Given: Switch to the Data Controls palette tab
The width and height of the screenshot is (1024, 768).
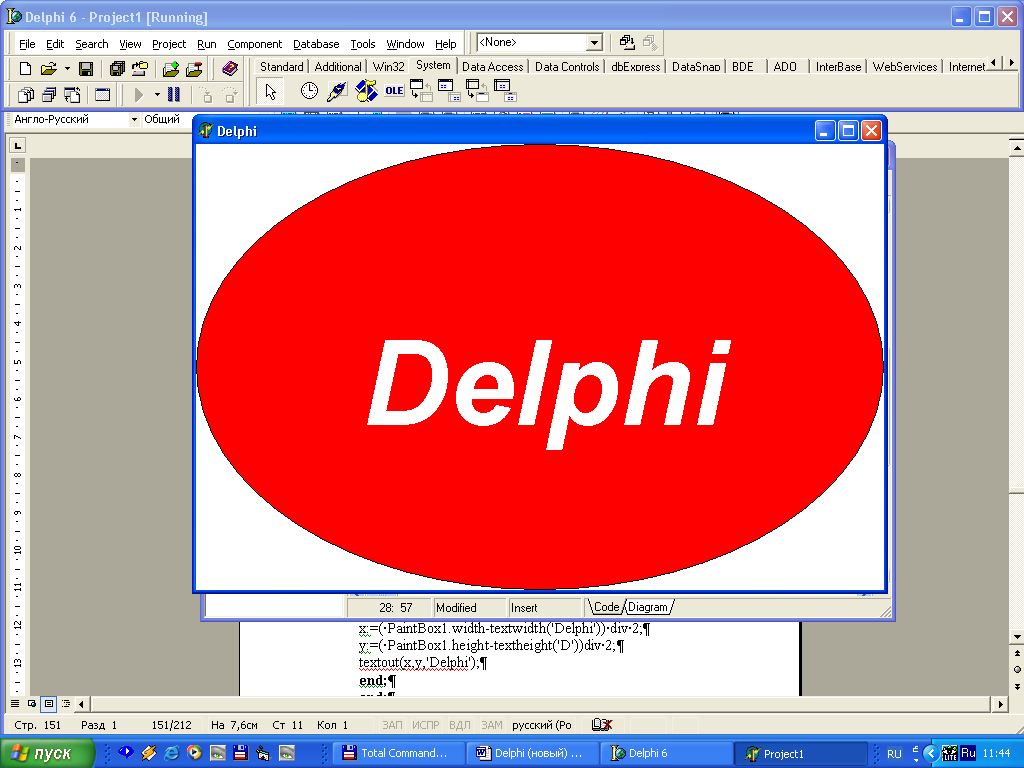Looking at the screenshot, I should point(567,67).
